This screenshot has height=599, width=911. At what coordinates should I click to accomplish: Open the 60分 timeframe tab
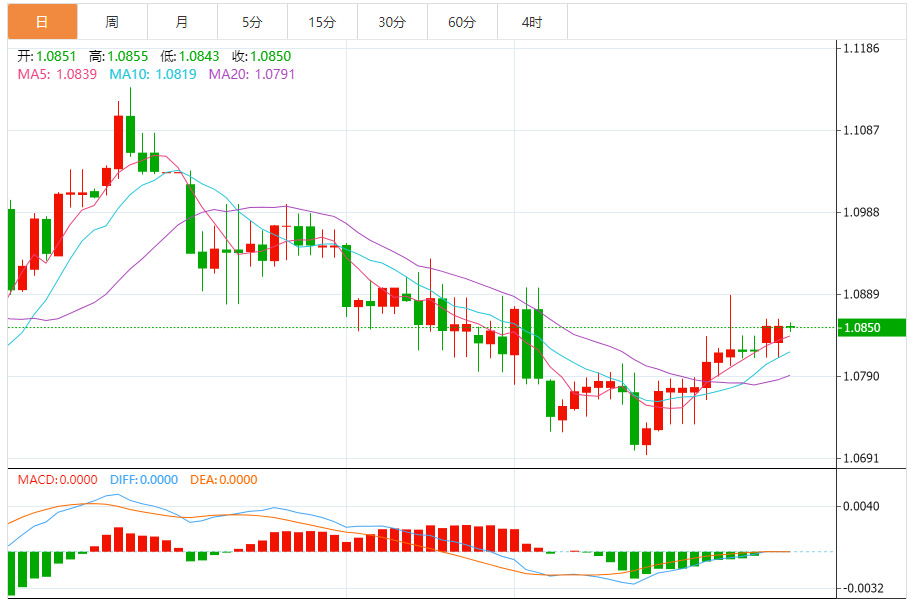(462, 22)
